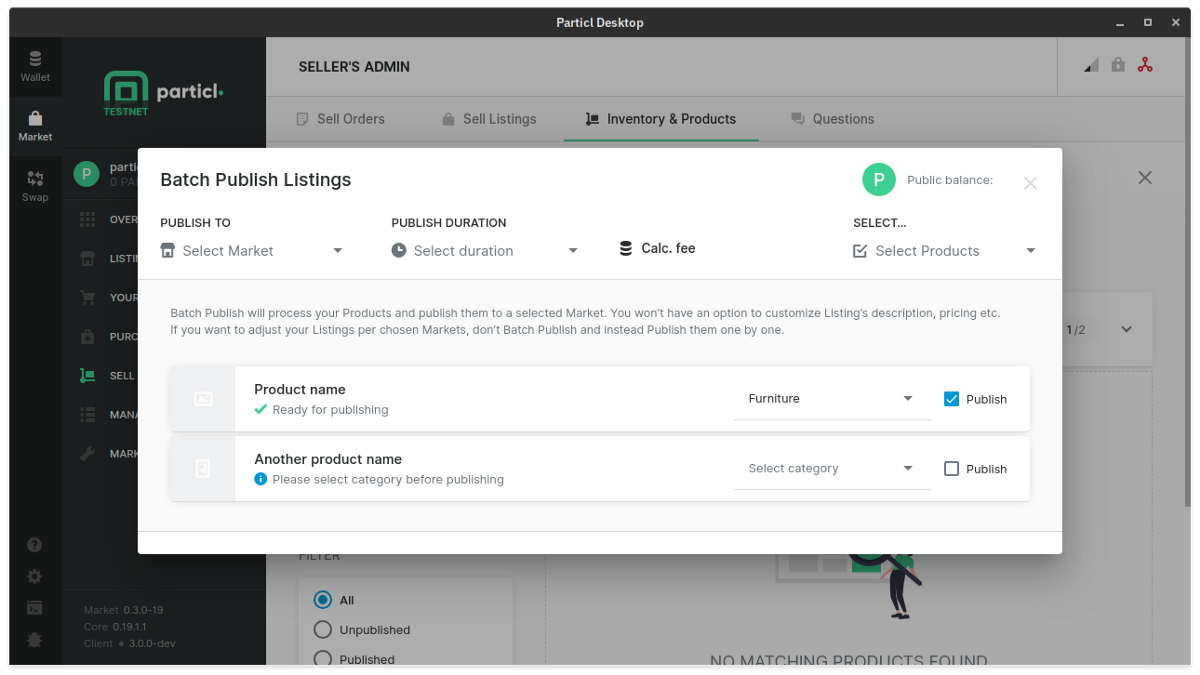Image resolution: width=1200 pixels, height=675 pixels.
Task: Switch to the Sell Orders tab
Action: pos(341,119)
